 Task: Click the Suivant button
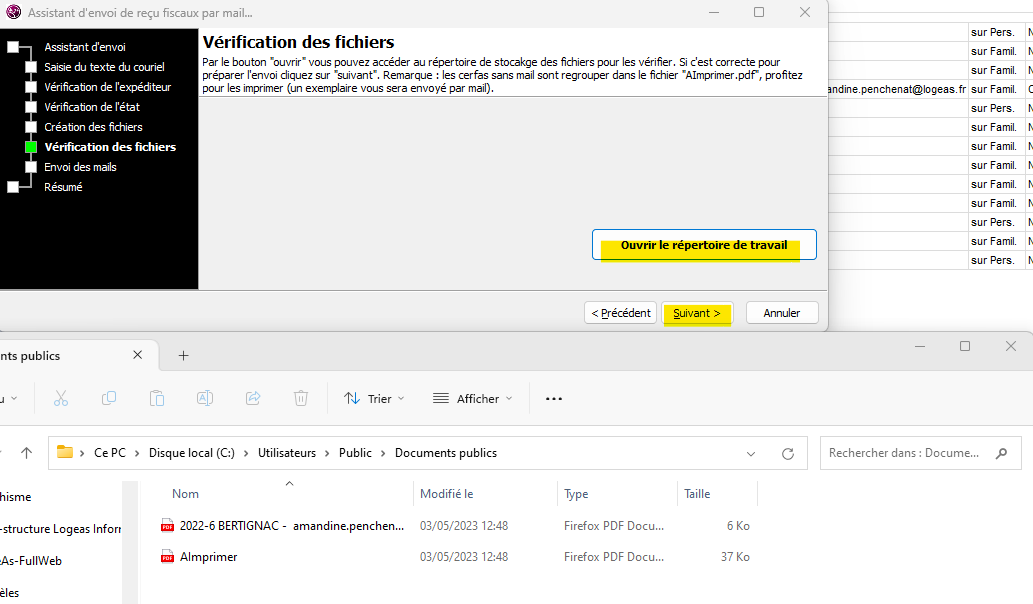point(697,313)
